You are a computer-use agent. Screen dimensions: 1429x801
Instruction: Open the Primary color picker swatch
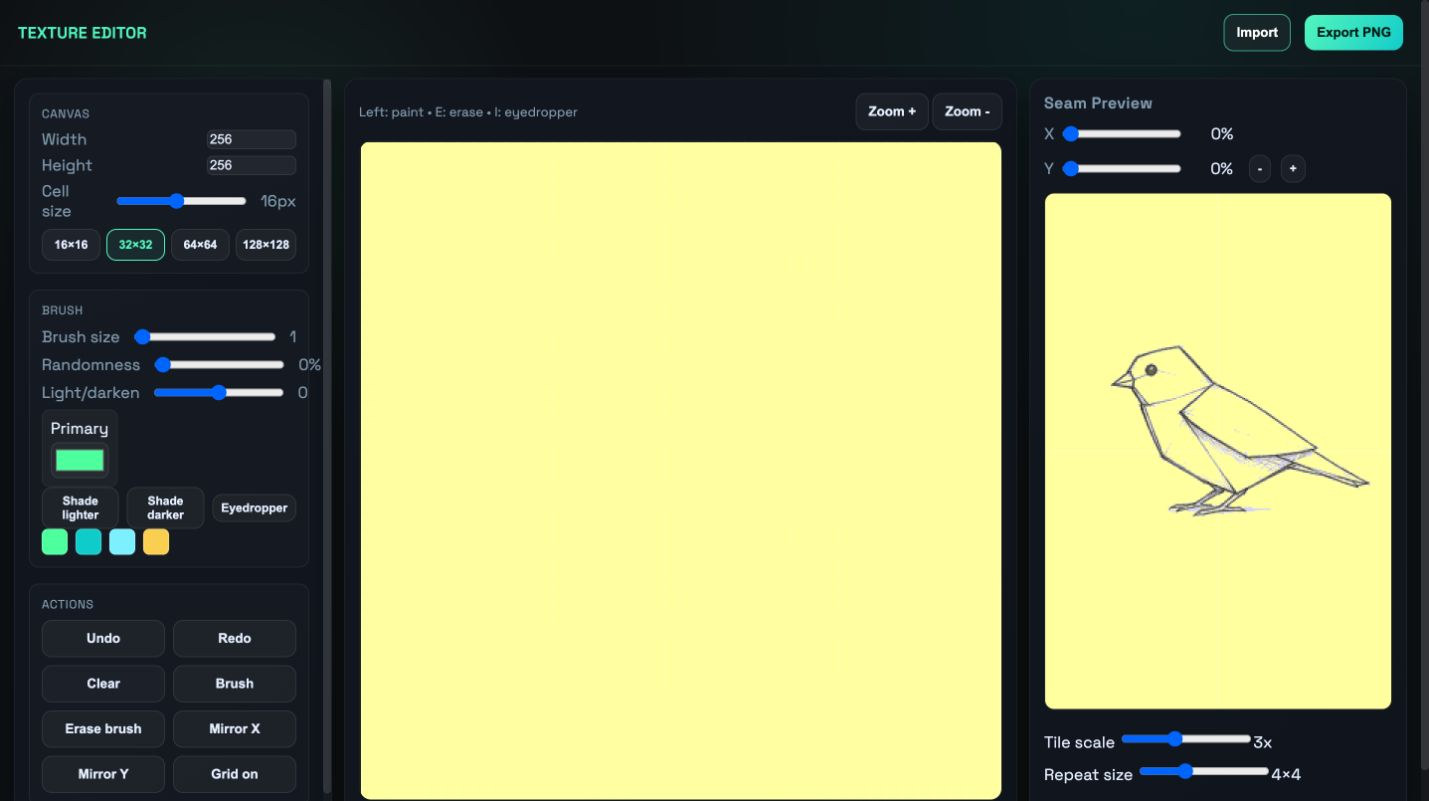tap(80, 460)
